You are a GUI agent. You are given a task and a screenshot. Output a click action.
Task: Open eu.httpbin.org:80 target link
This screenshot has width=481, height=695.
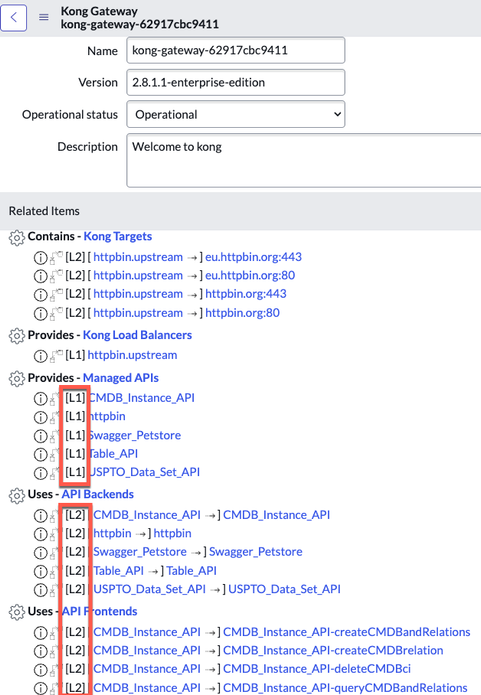(250, 275)
